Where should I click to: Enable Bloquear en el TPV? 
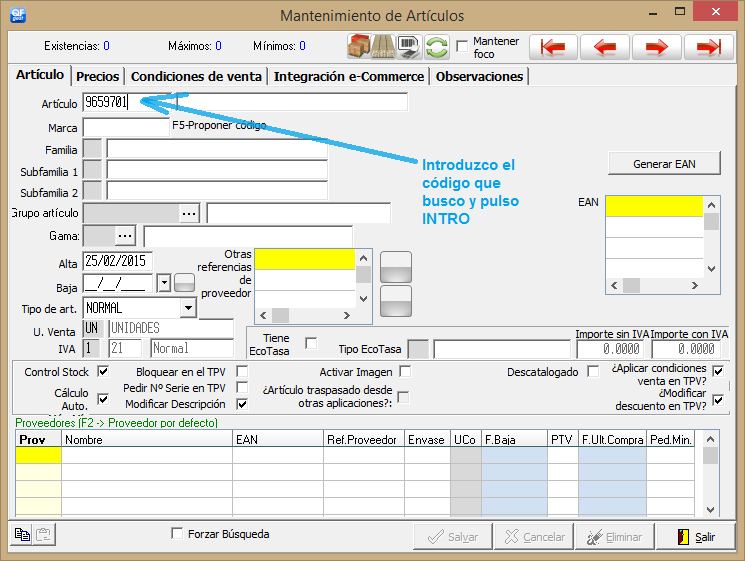[x=242, y=371]
